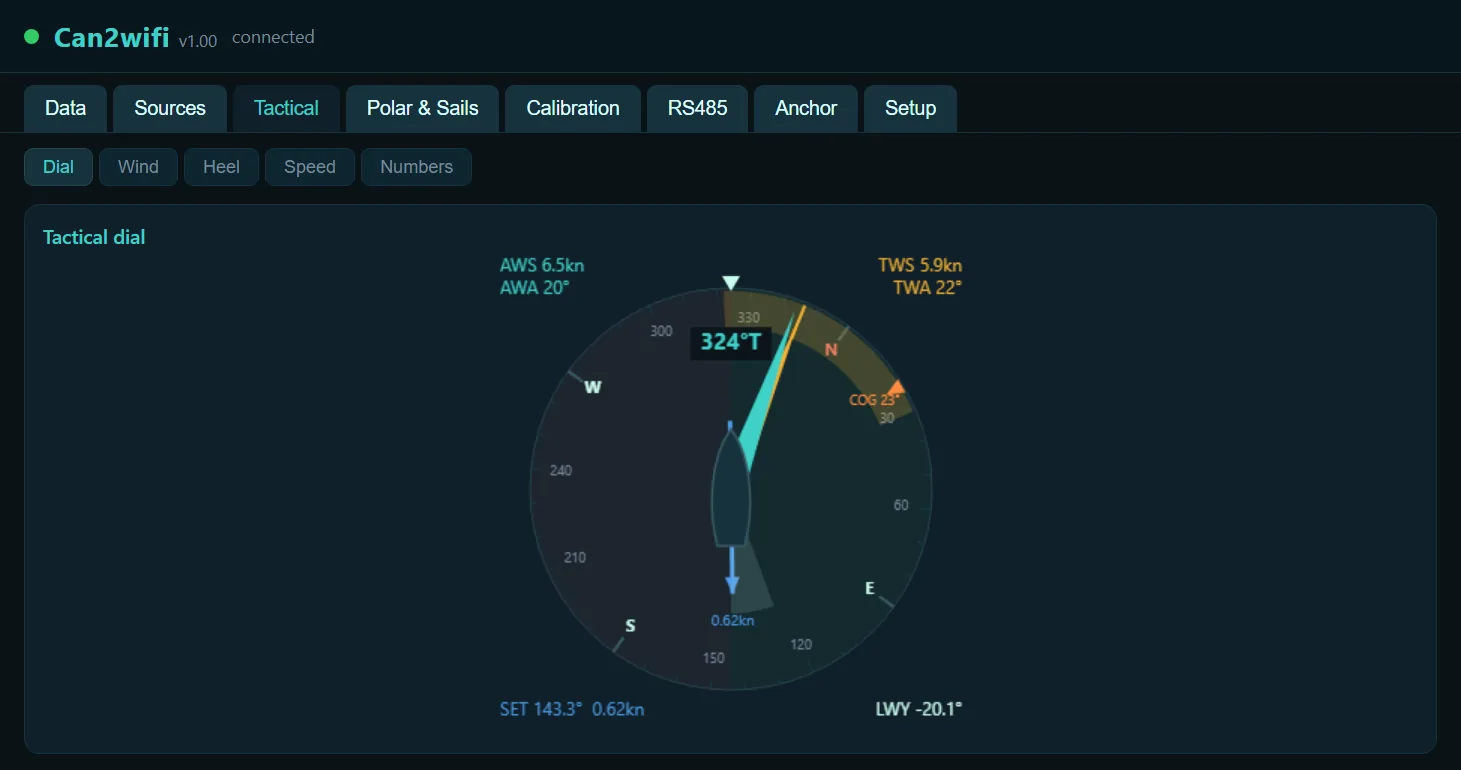
Task: Click the SET 143.3° 0.62kn readout
Action: [x=572, y=709]
